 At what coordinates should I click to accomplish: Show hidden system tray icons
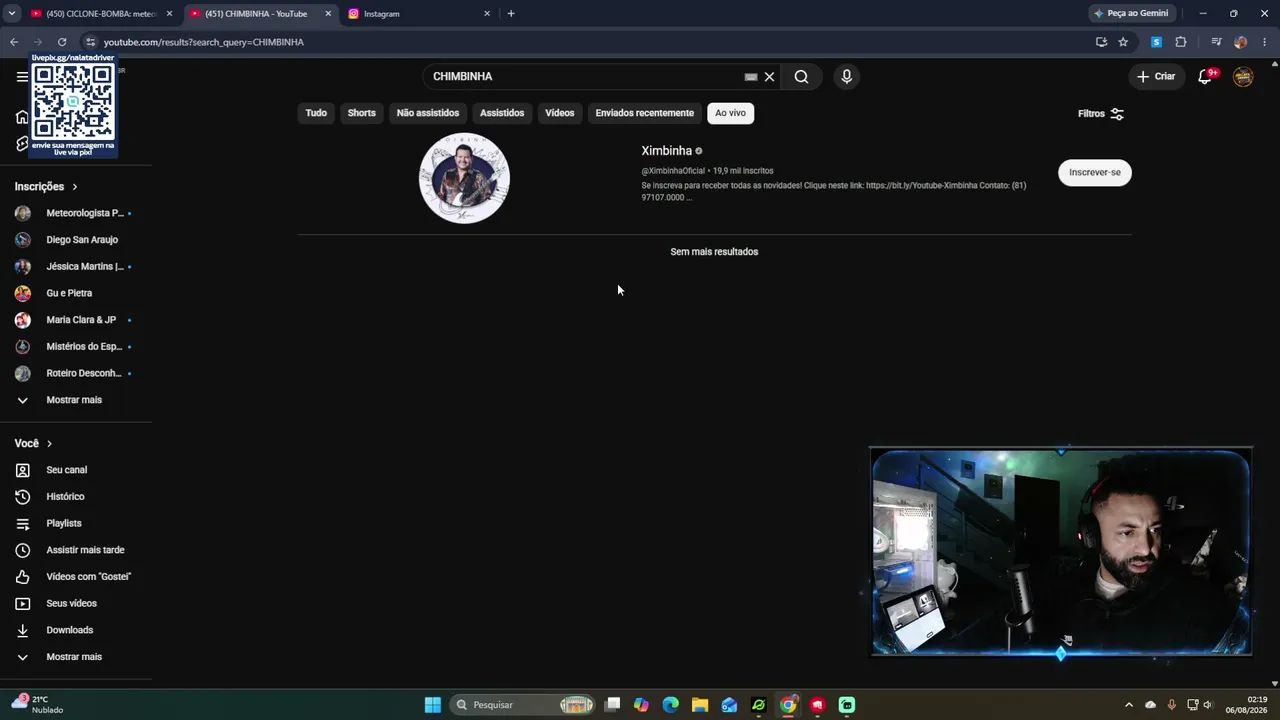point(1129,705)
